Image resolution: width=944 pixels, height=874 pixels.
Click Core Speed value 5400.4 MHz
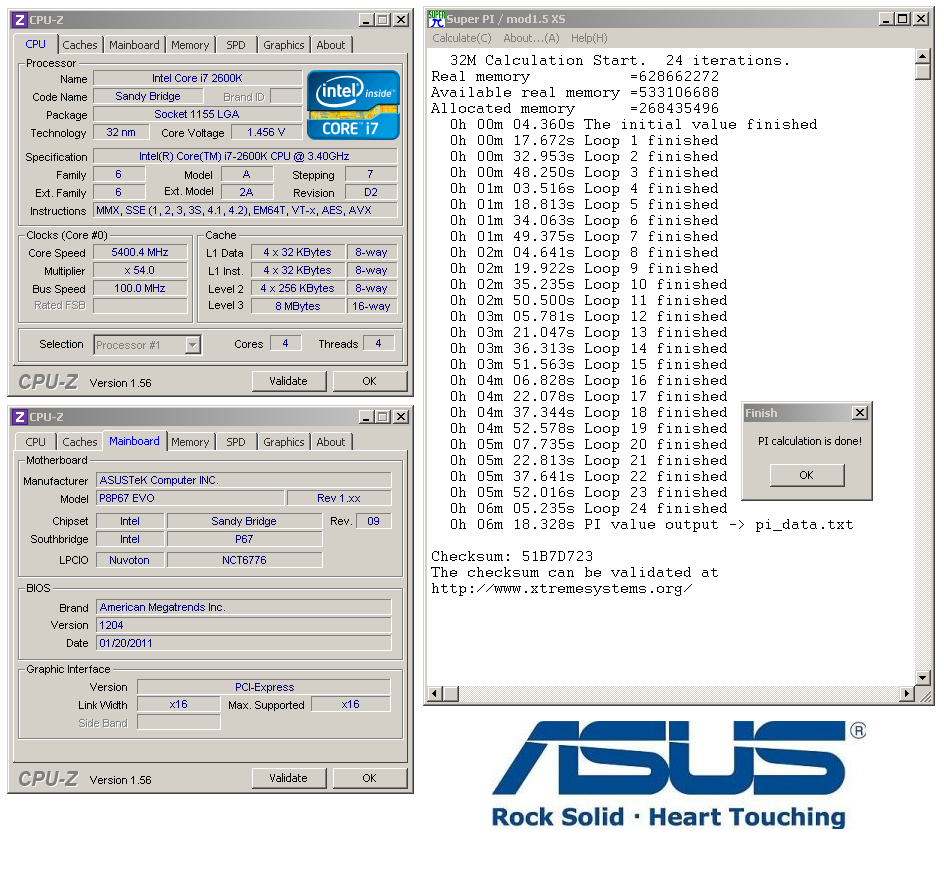click(140, 252)
